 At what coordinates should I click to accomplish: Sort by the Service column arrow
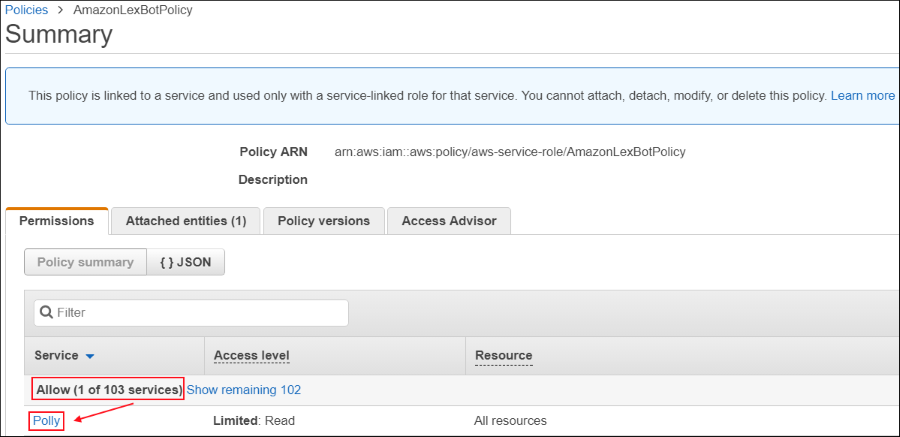click(89, 356)
